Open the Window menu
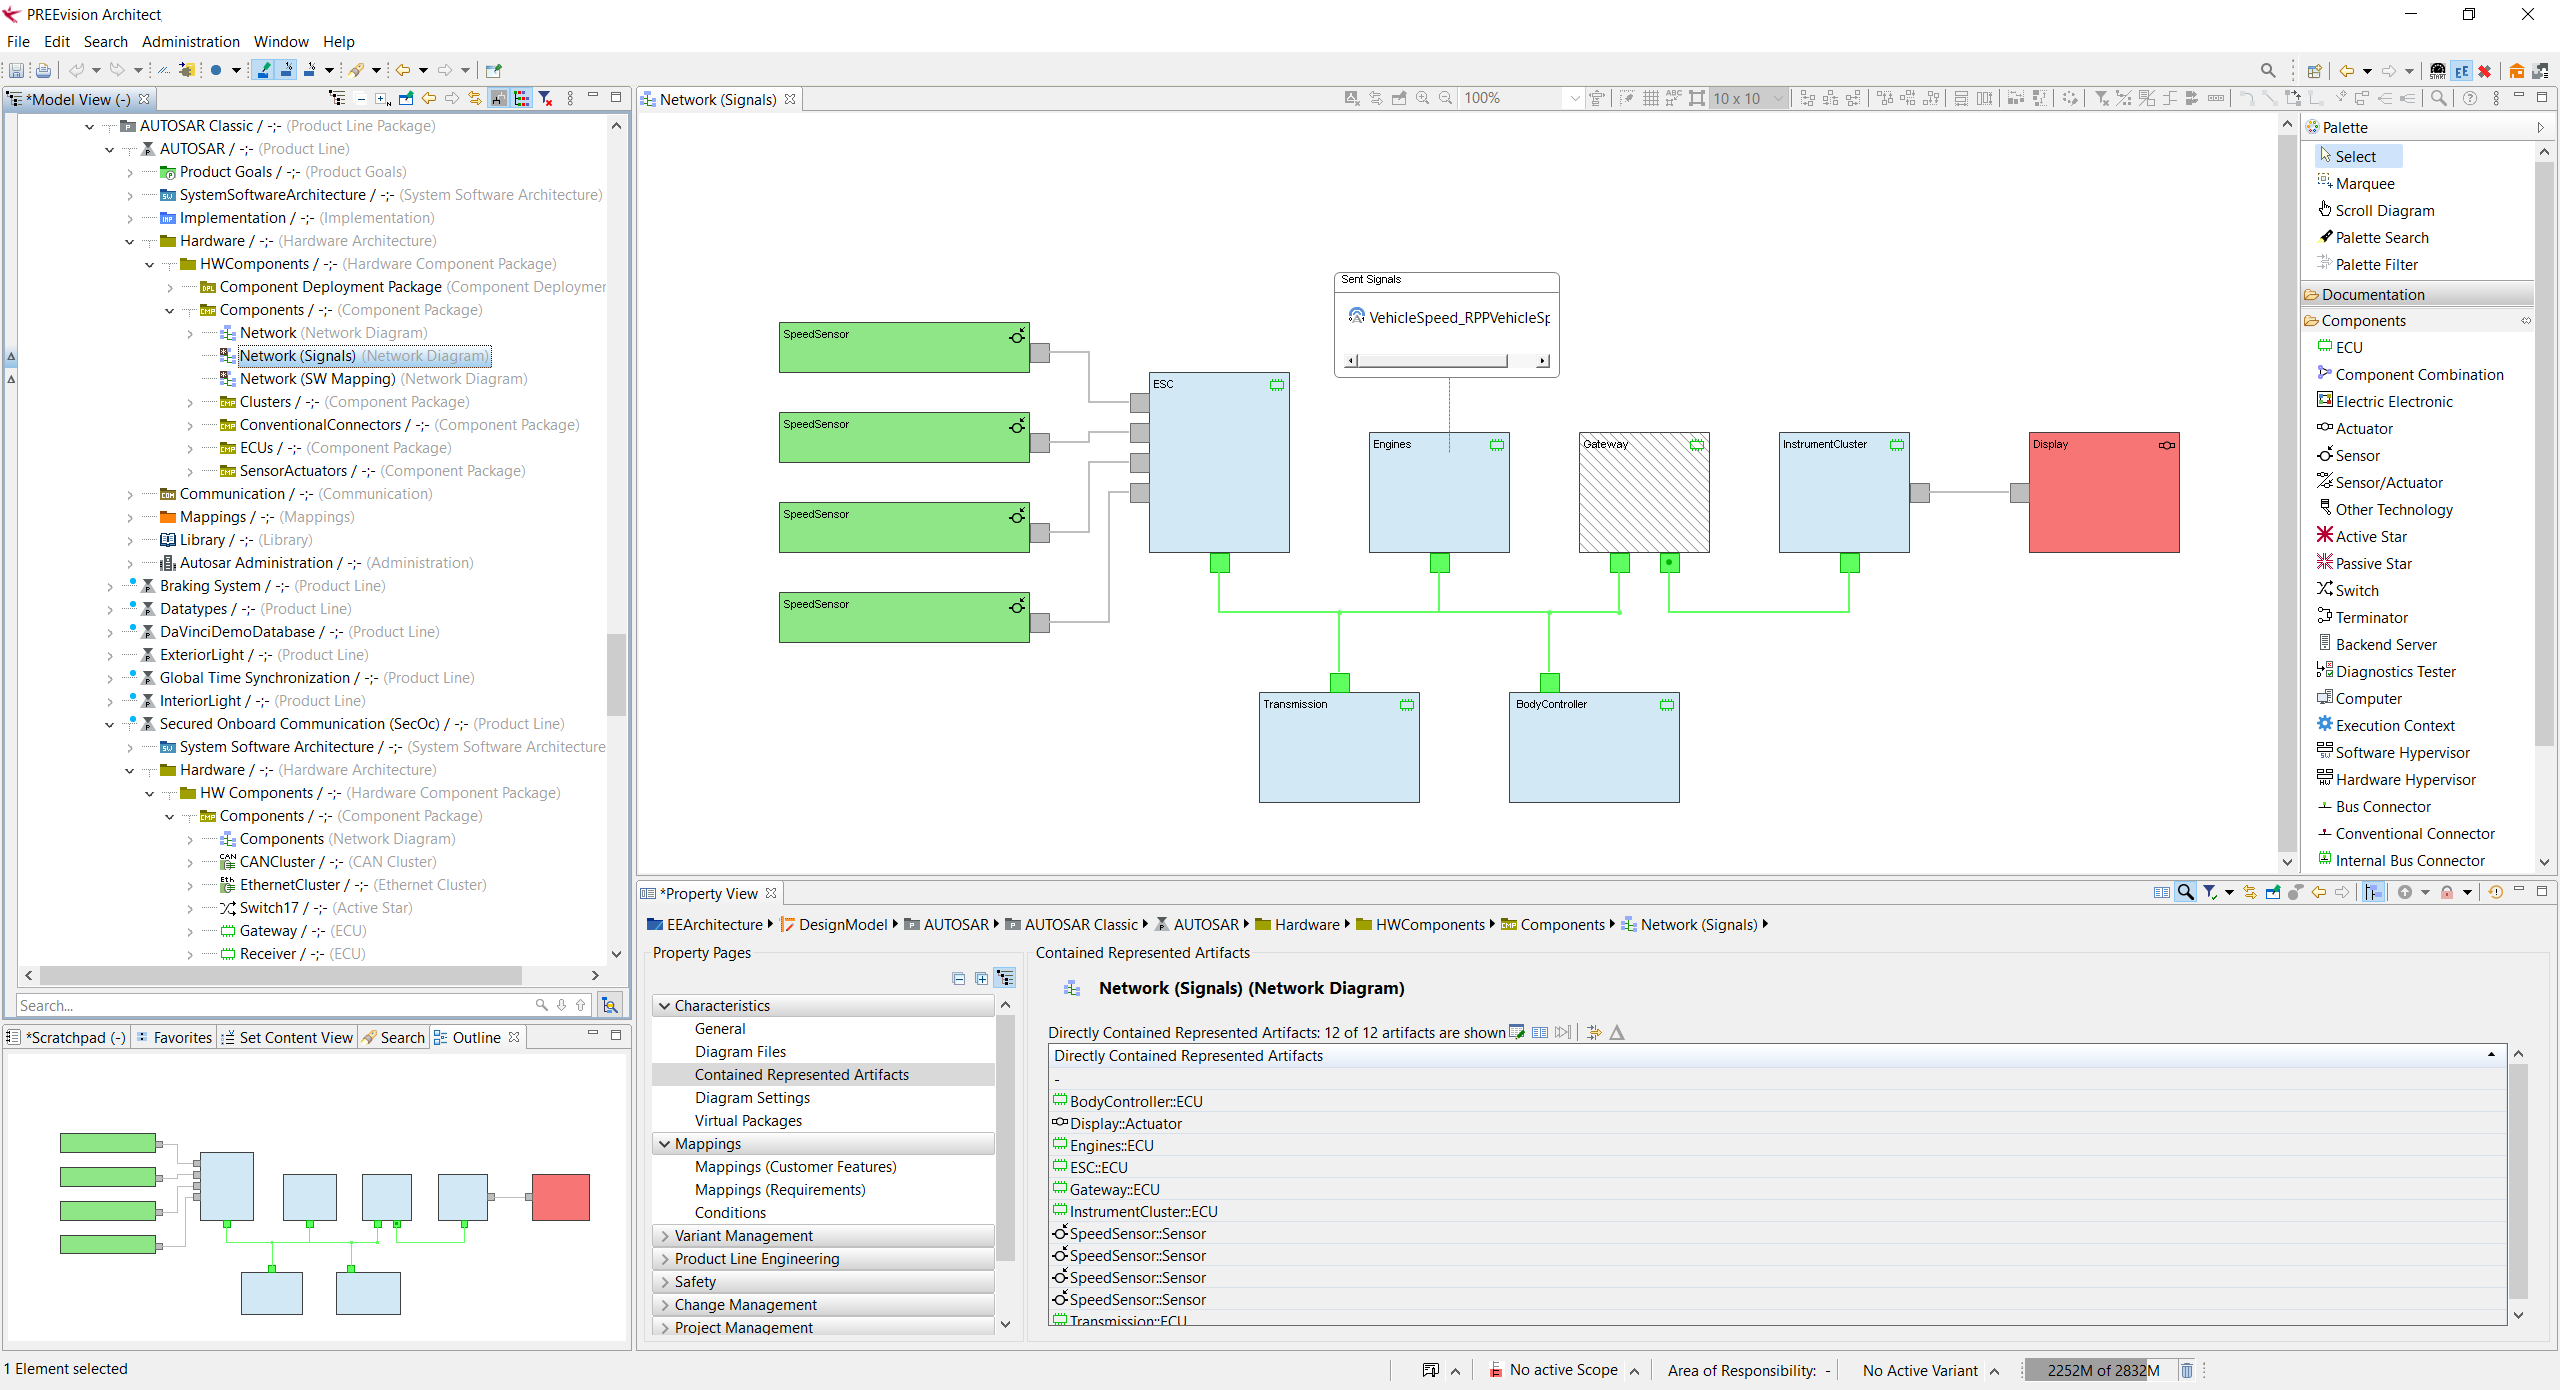2560x1390 pixels. click(x=281, y=41)
